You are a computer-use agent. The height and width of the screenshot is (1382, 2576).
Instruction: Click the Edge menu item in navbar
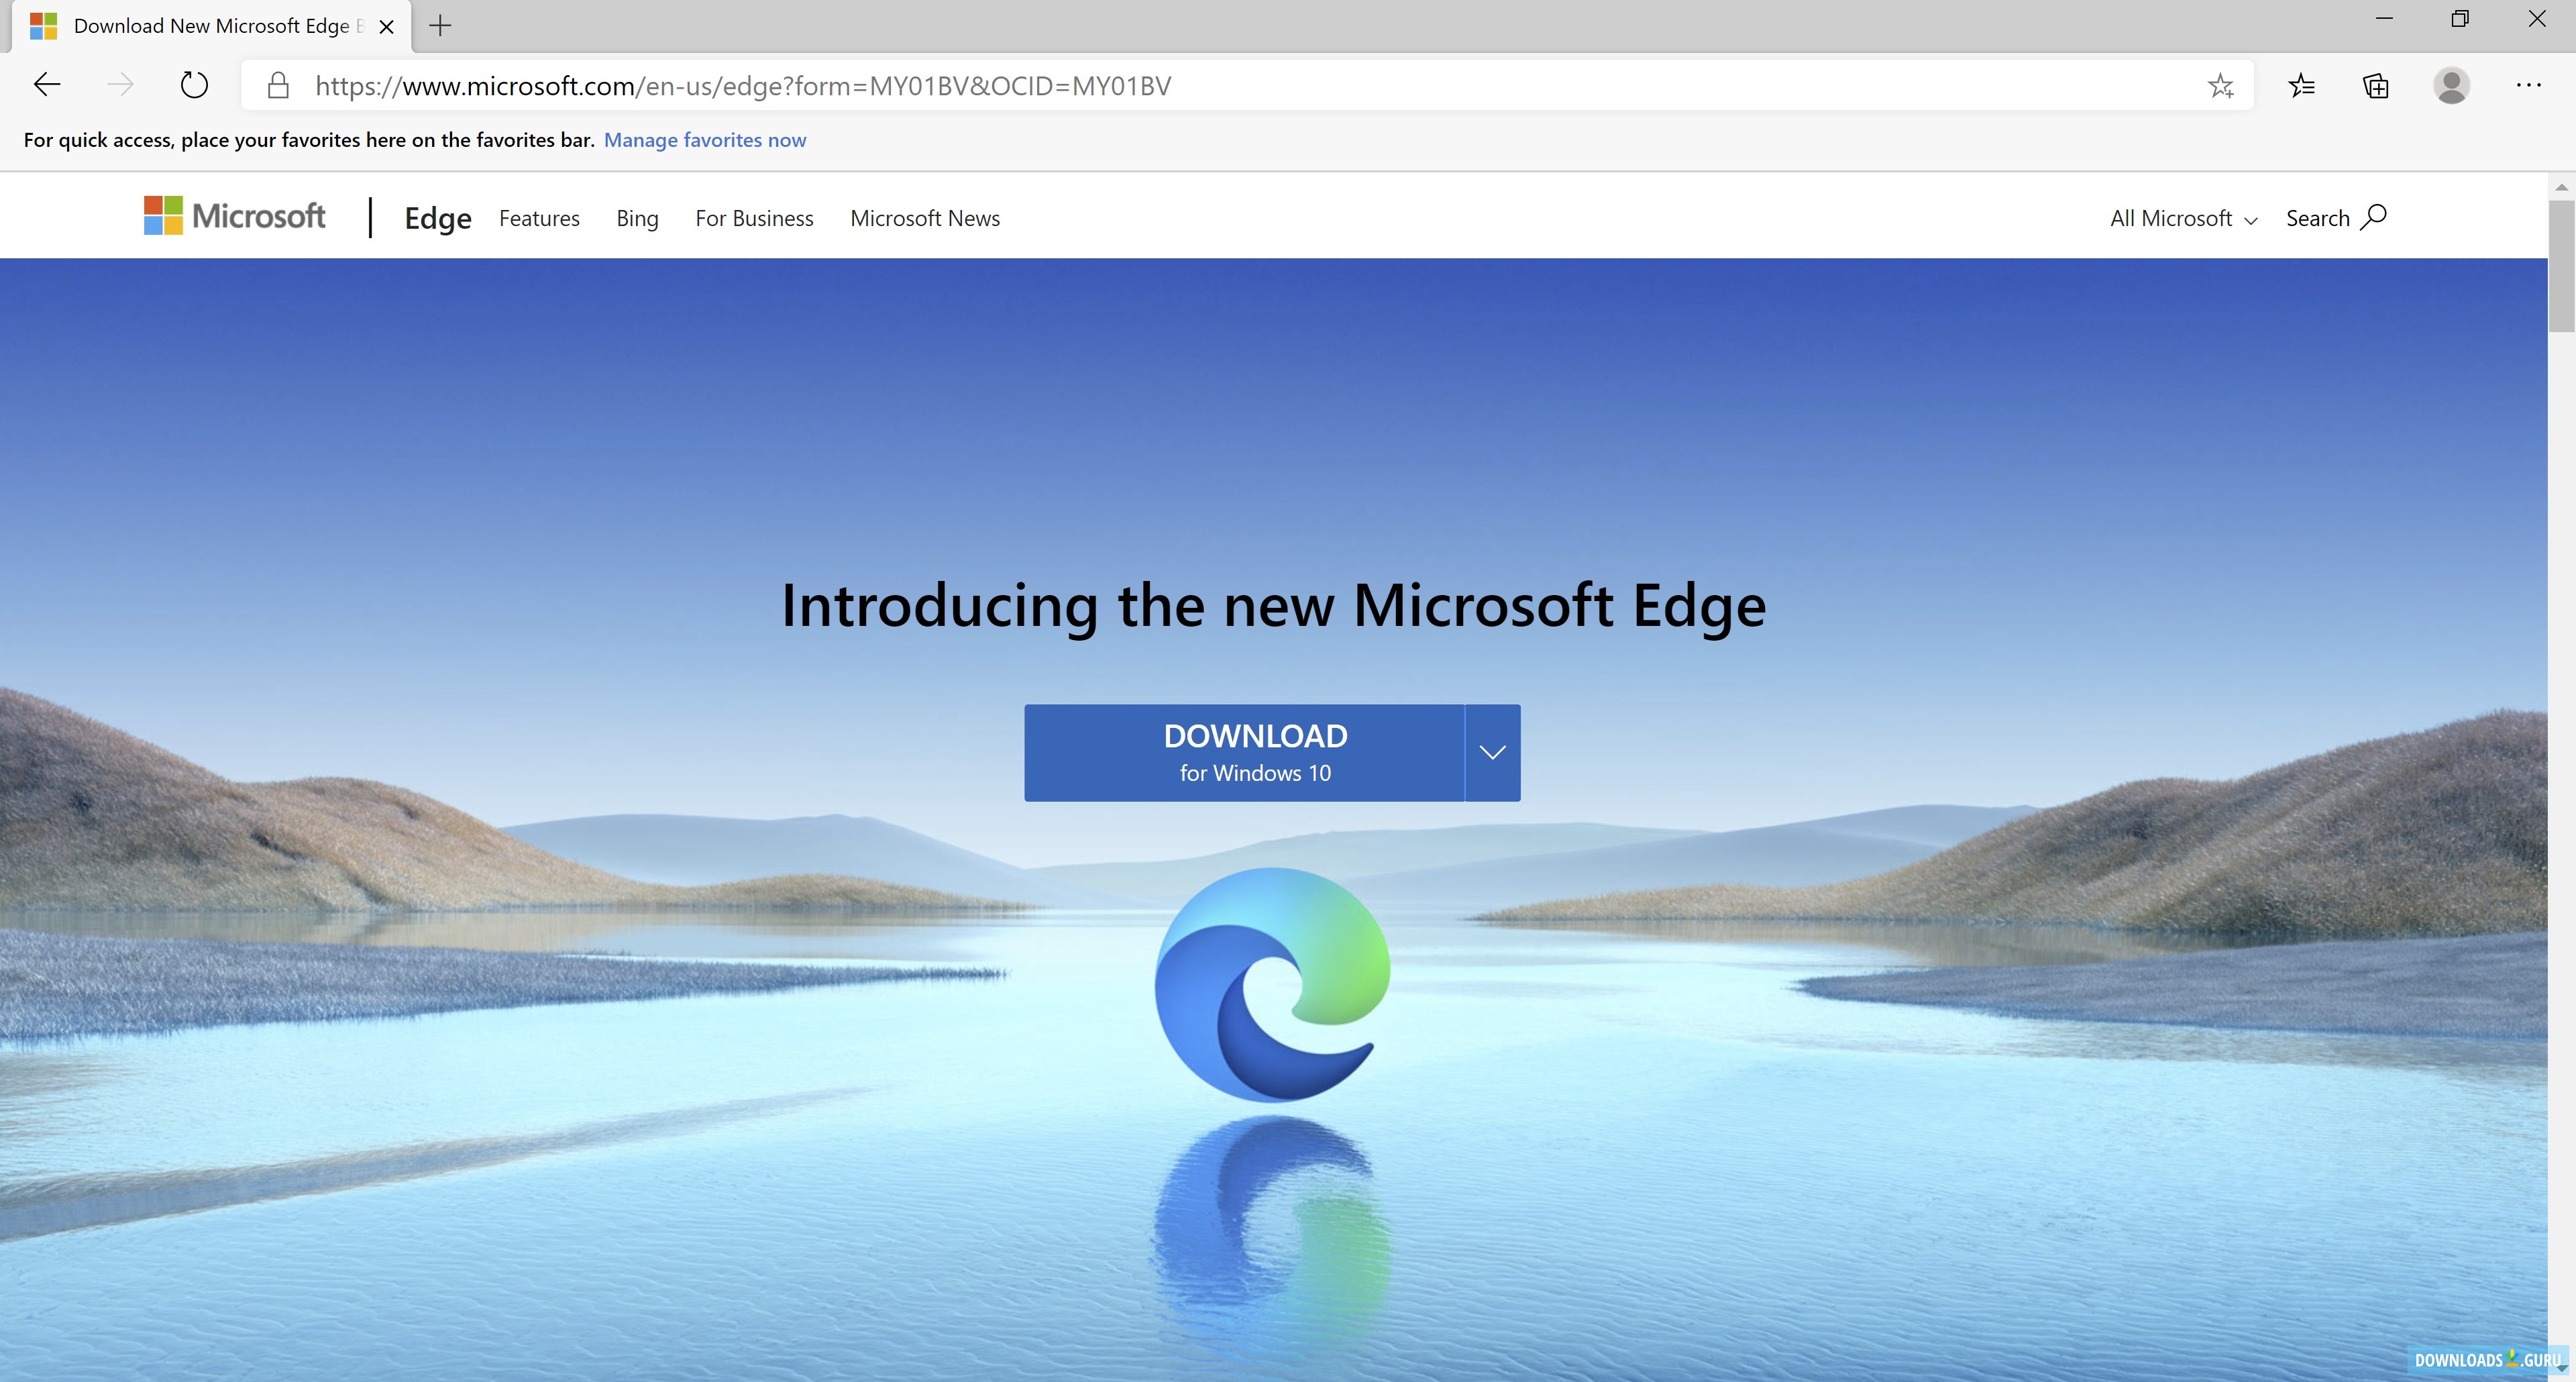pyautogui.click(x=435, y=217)
